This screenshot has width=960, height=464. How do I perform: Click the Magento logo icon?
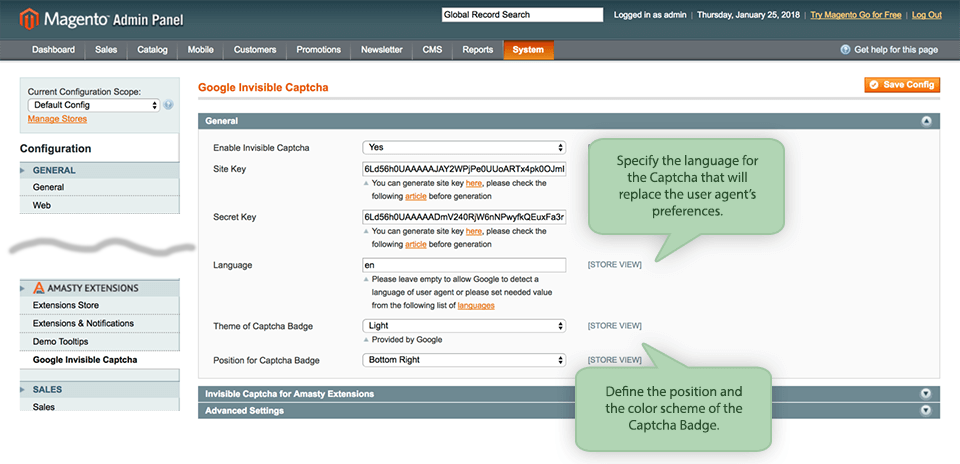tap(29, 20)
